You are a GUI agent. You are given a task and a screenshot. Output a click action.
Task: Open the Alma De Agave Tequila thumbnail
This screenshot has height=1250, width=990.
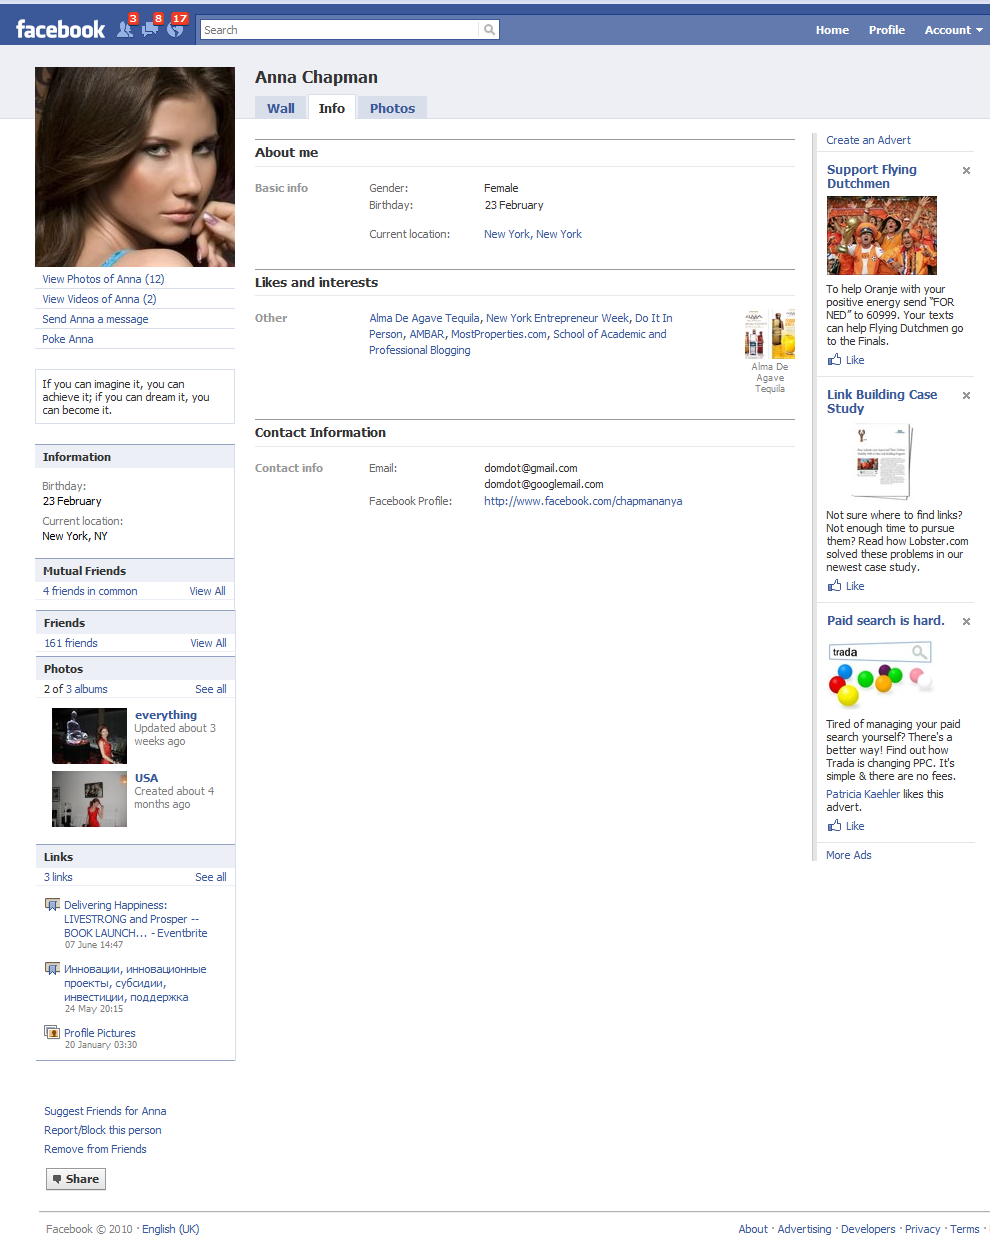click(x=770, y=334)
